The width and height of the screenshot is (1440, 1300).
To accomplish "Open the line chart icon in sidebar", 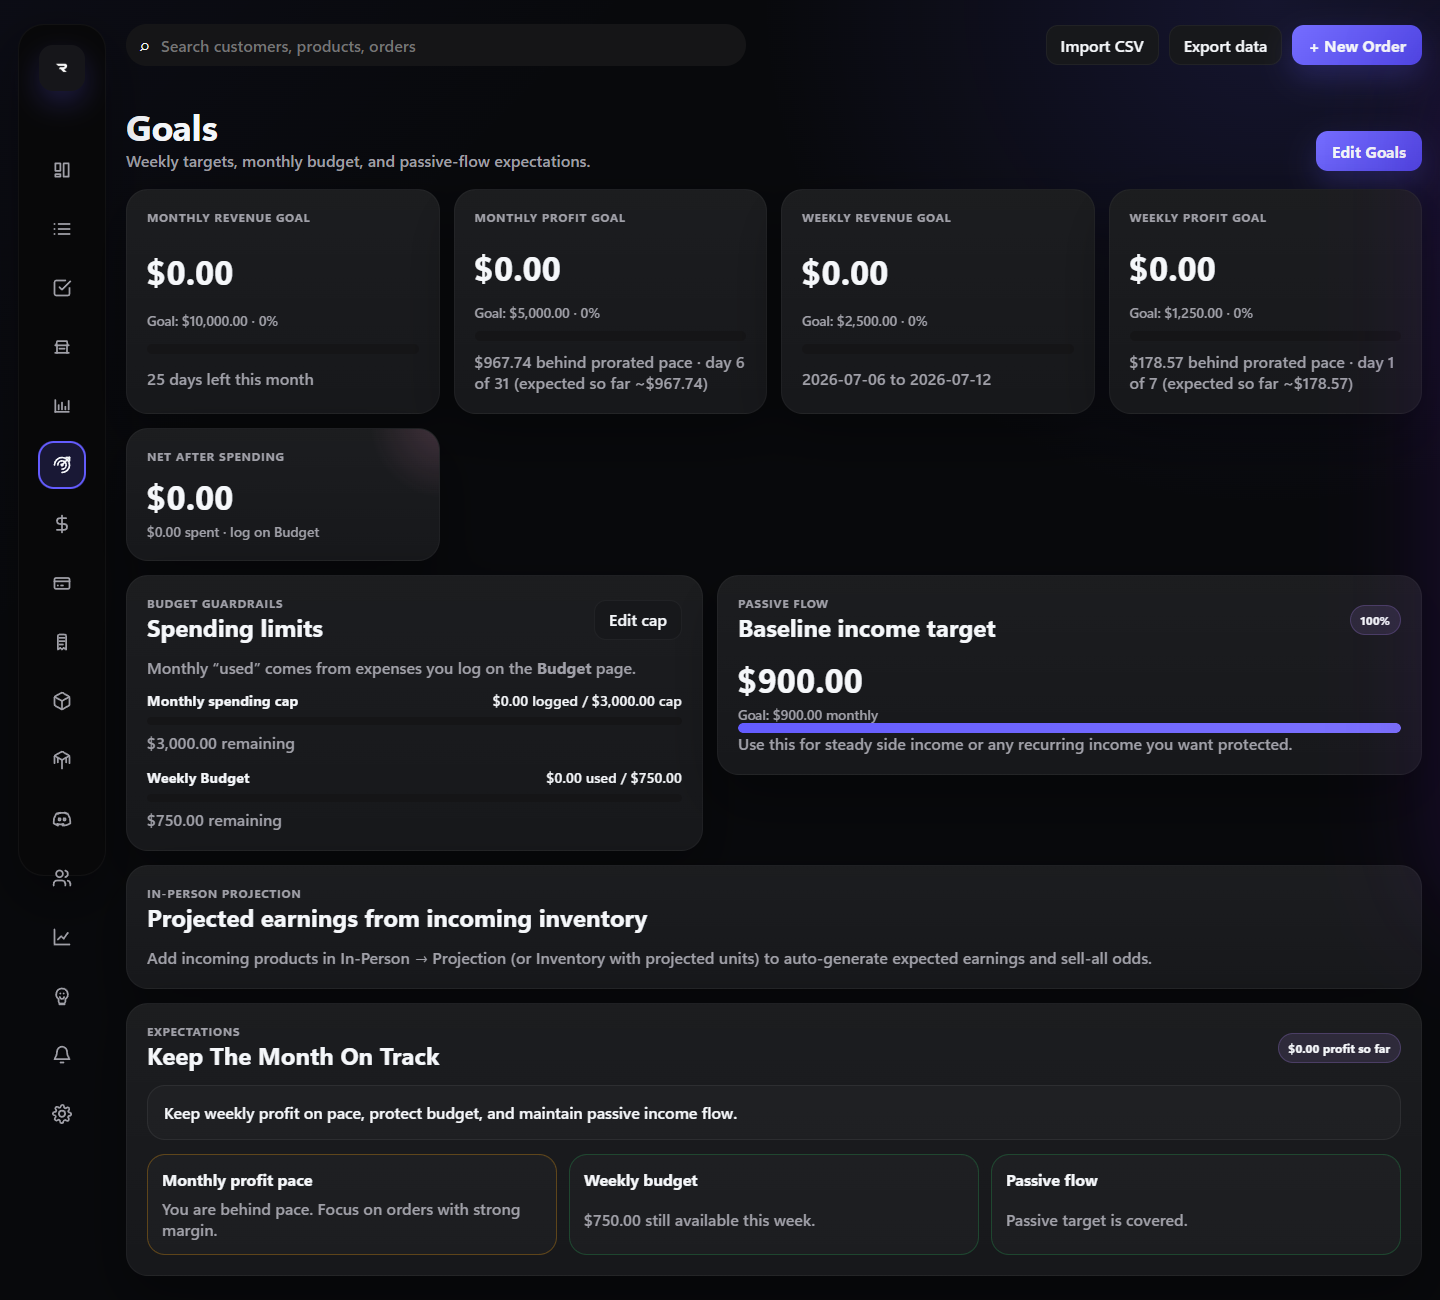I will [62, 937].
